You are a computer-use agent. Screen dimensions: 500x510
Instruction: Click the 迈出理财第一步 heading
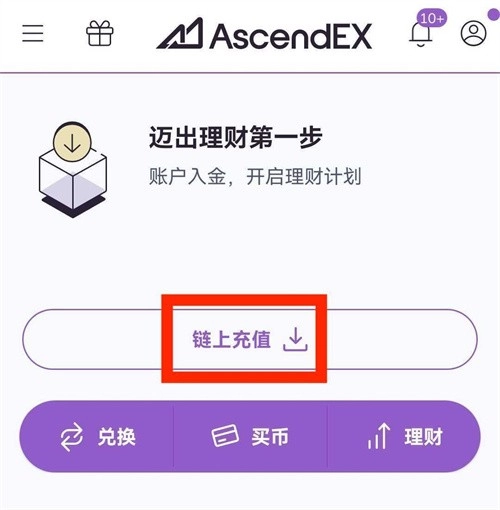pos(235,137)
